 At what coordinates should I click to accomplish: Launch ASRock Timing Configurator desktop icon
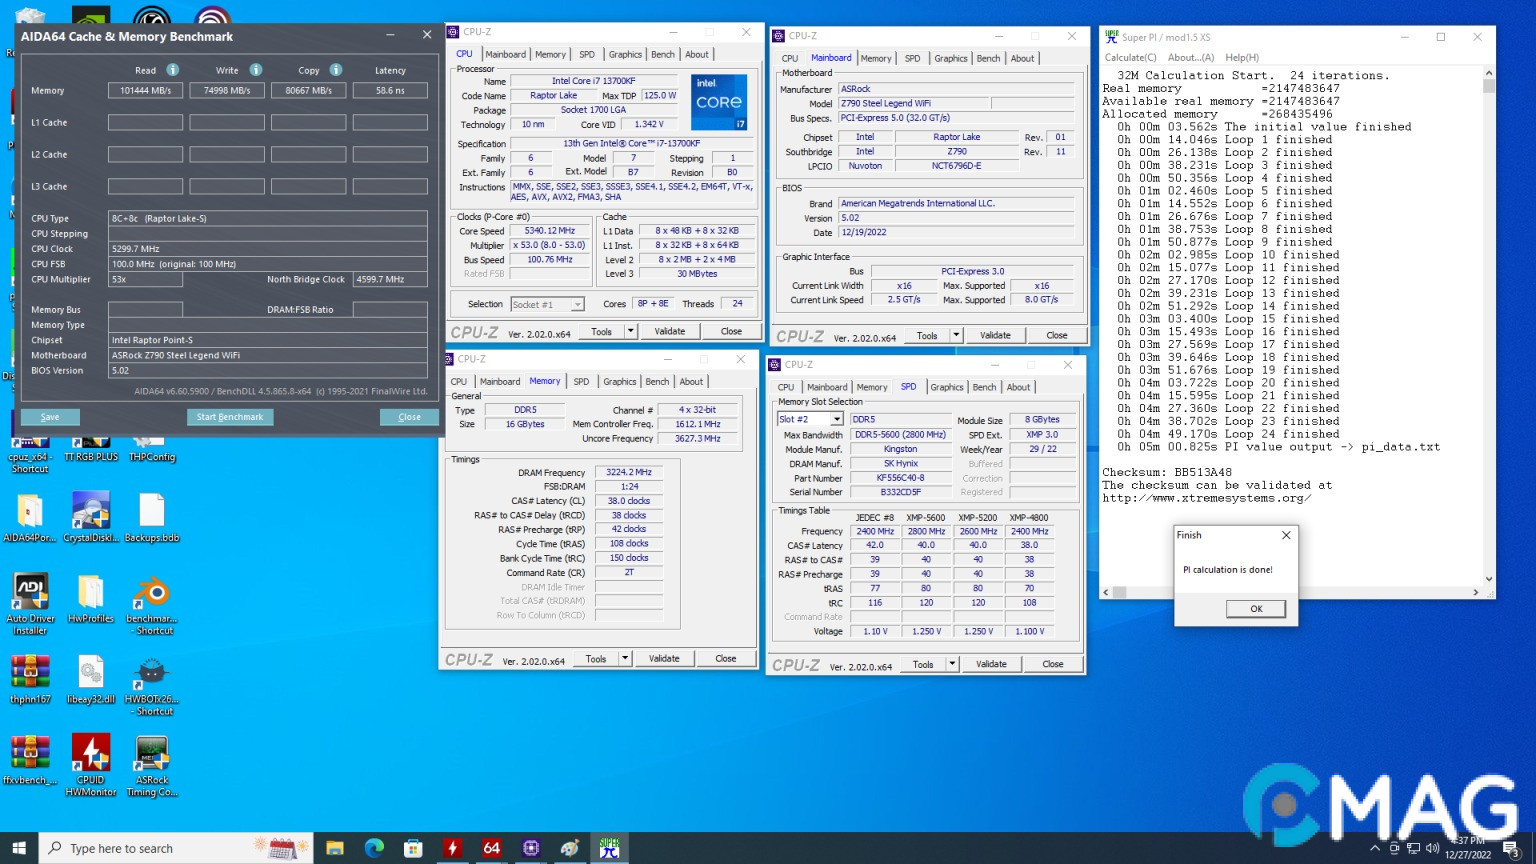(x=152, y=754)
